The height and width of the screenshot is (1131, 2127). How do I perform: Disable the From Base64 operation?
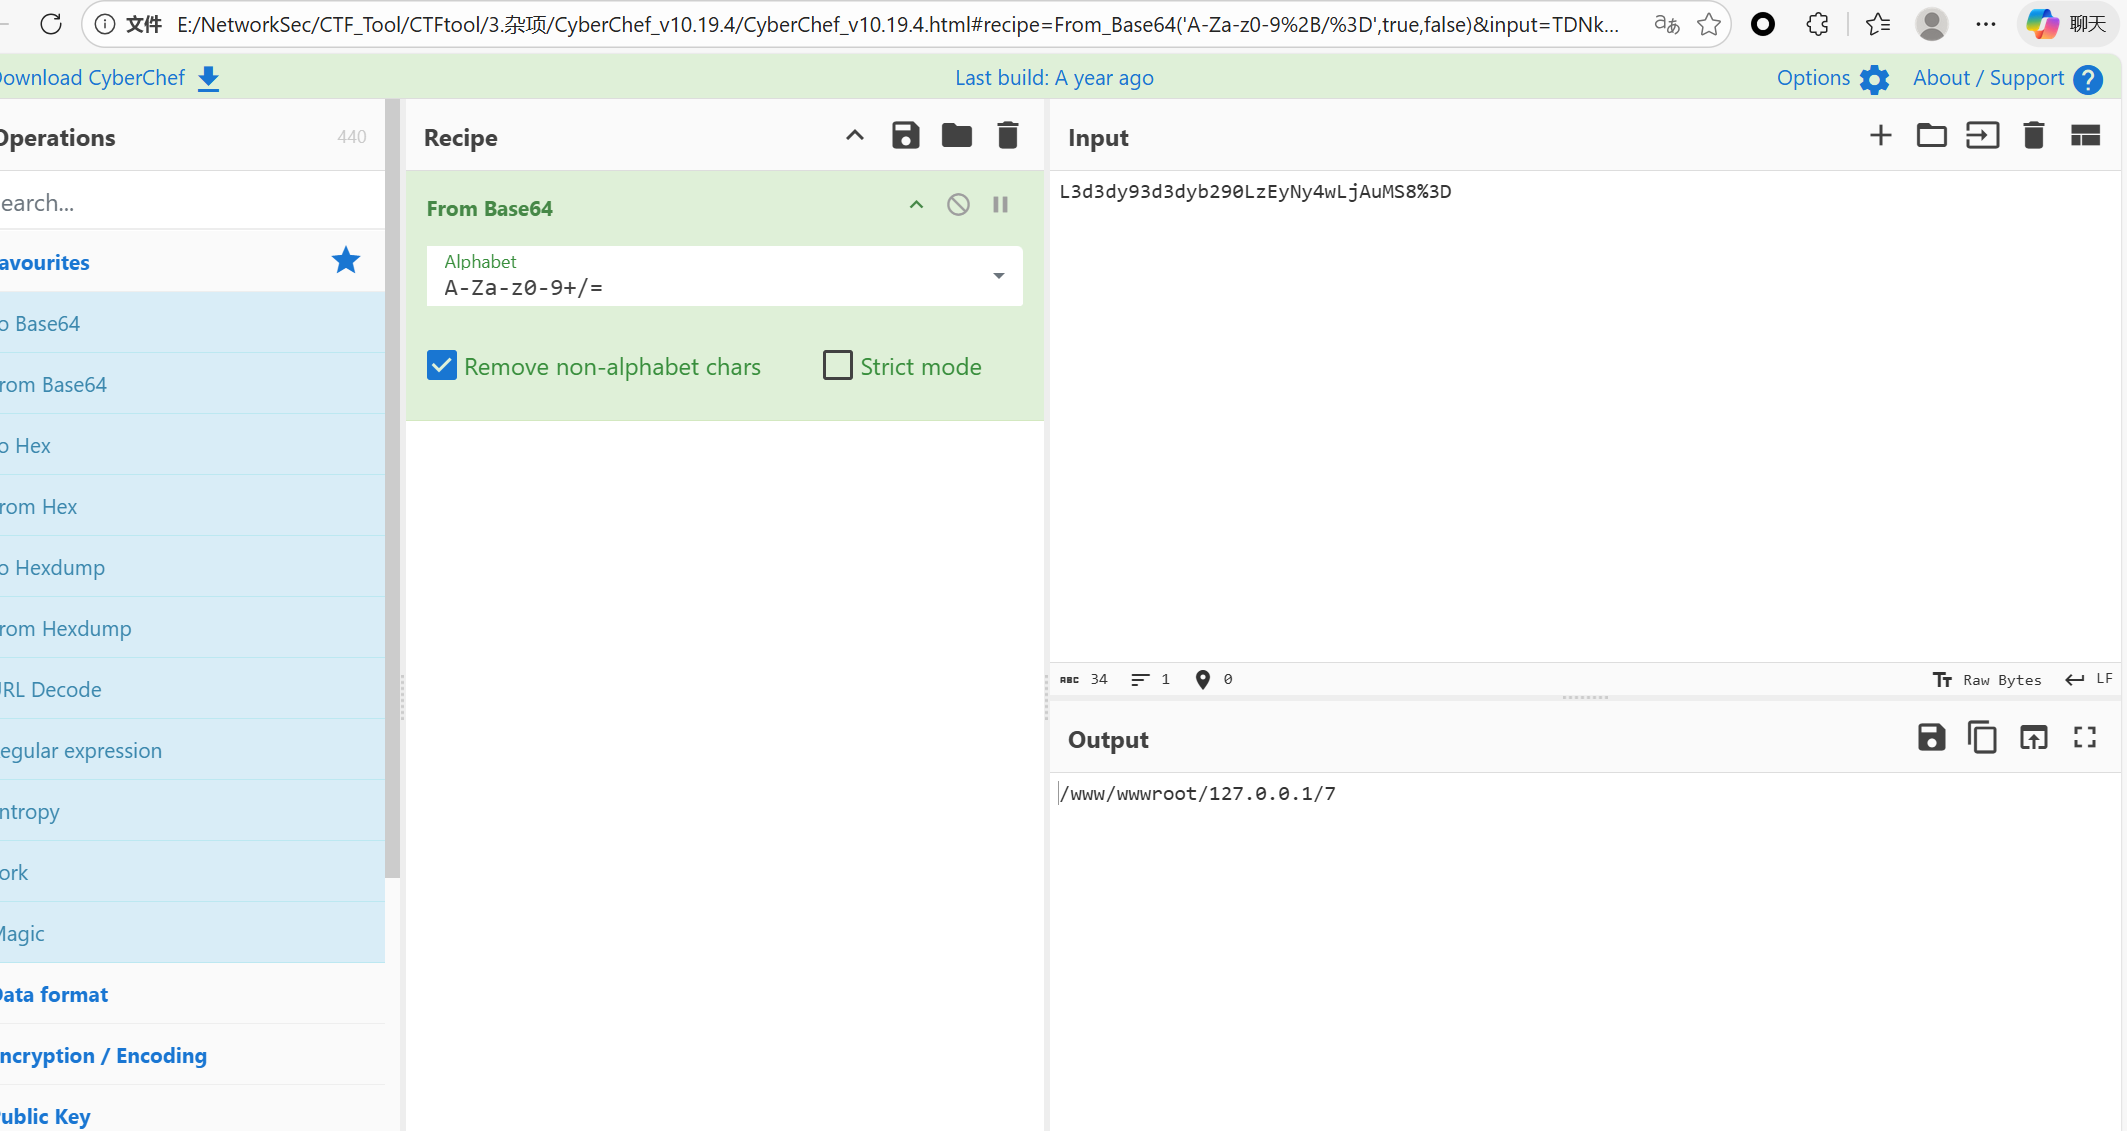[958, 205]
